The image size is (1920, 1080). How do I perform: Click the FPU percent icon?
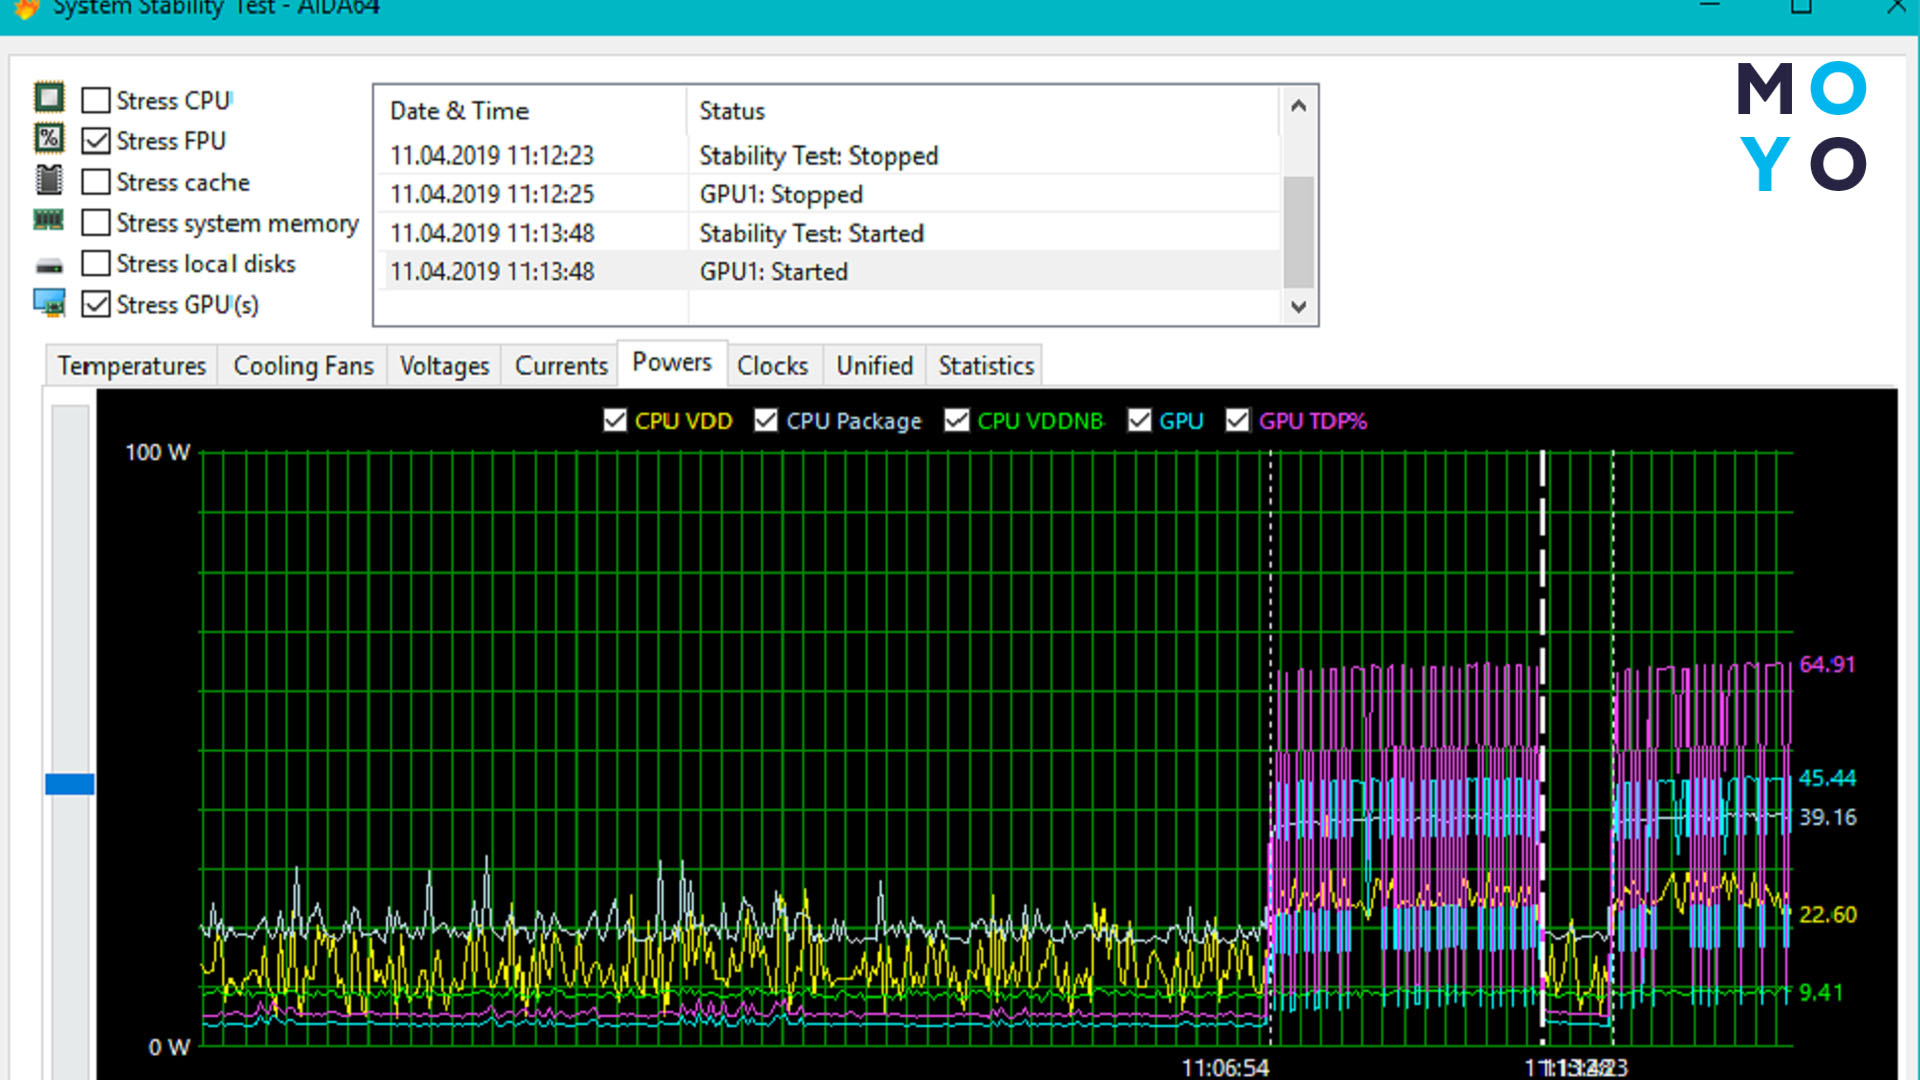click(49, 139)
